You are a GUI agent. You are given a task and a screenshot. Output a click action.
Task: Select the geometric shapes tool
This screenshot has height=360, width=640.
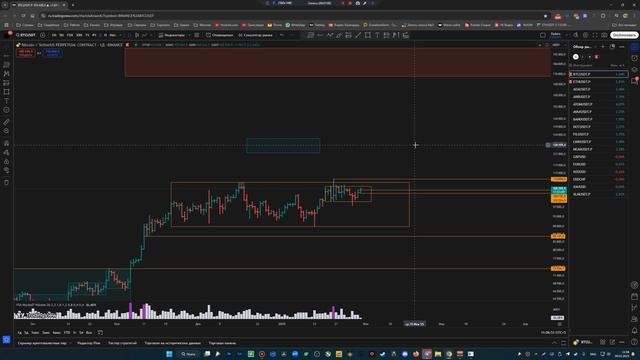coord(7,92)
